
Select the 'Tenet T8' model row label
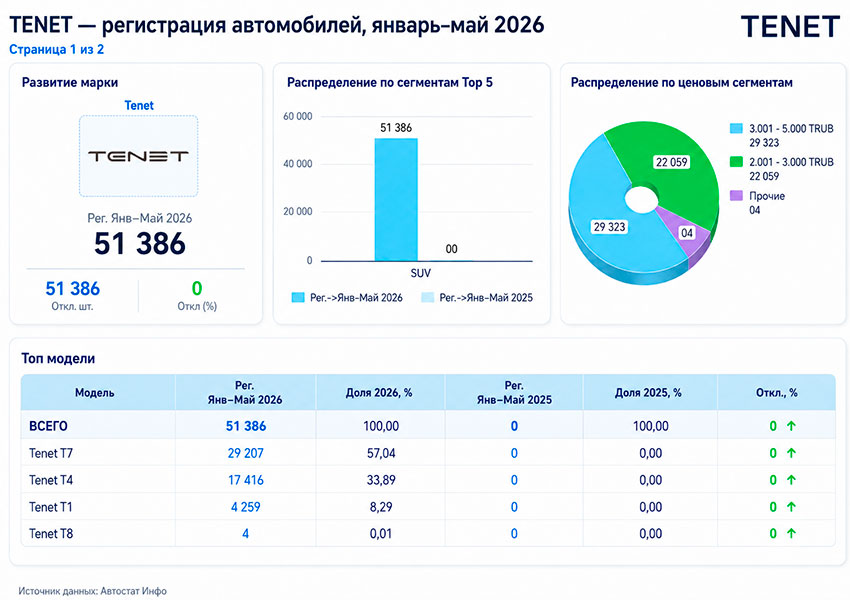point(51,533)
